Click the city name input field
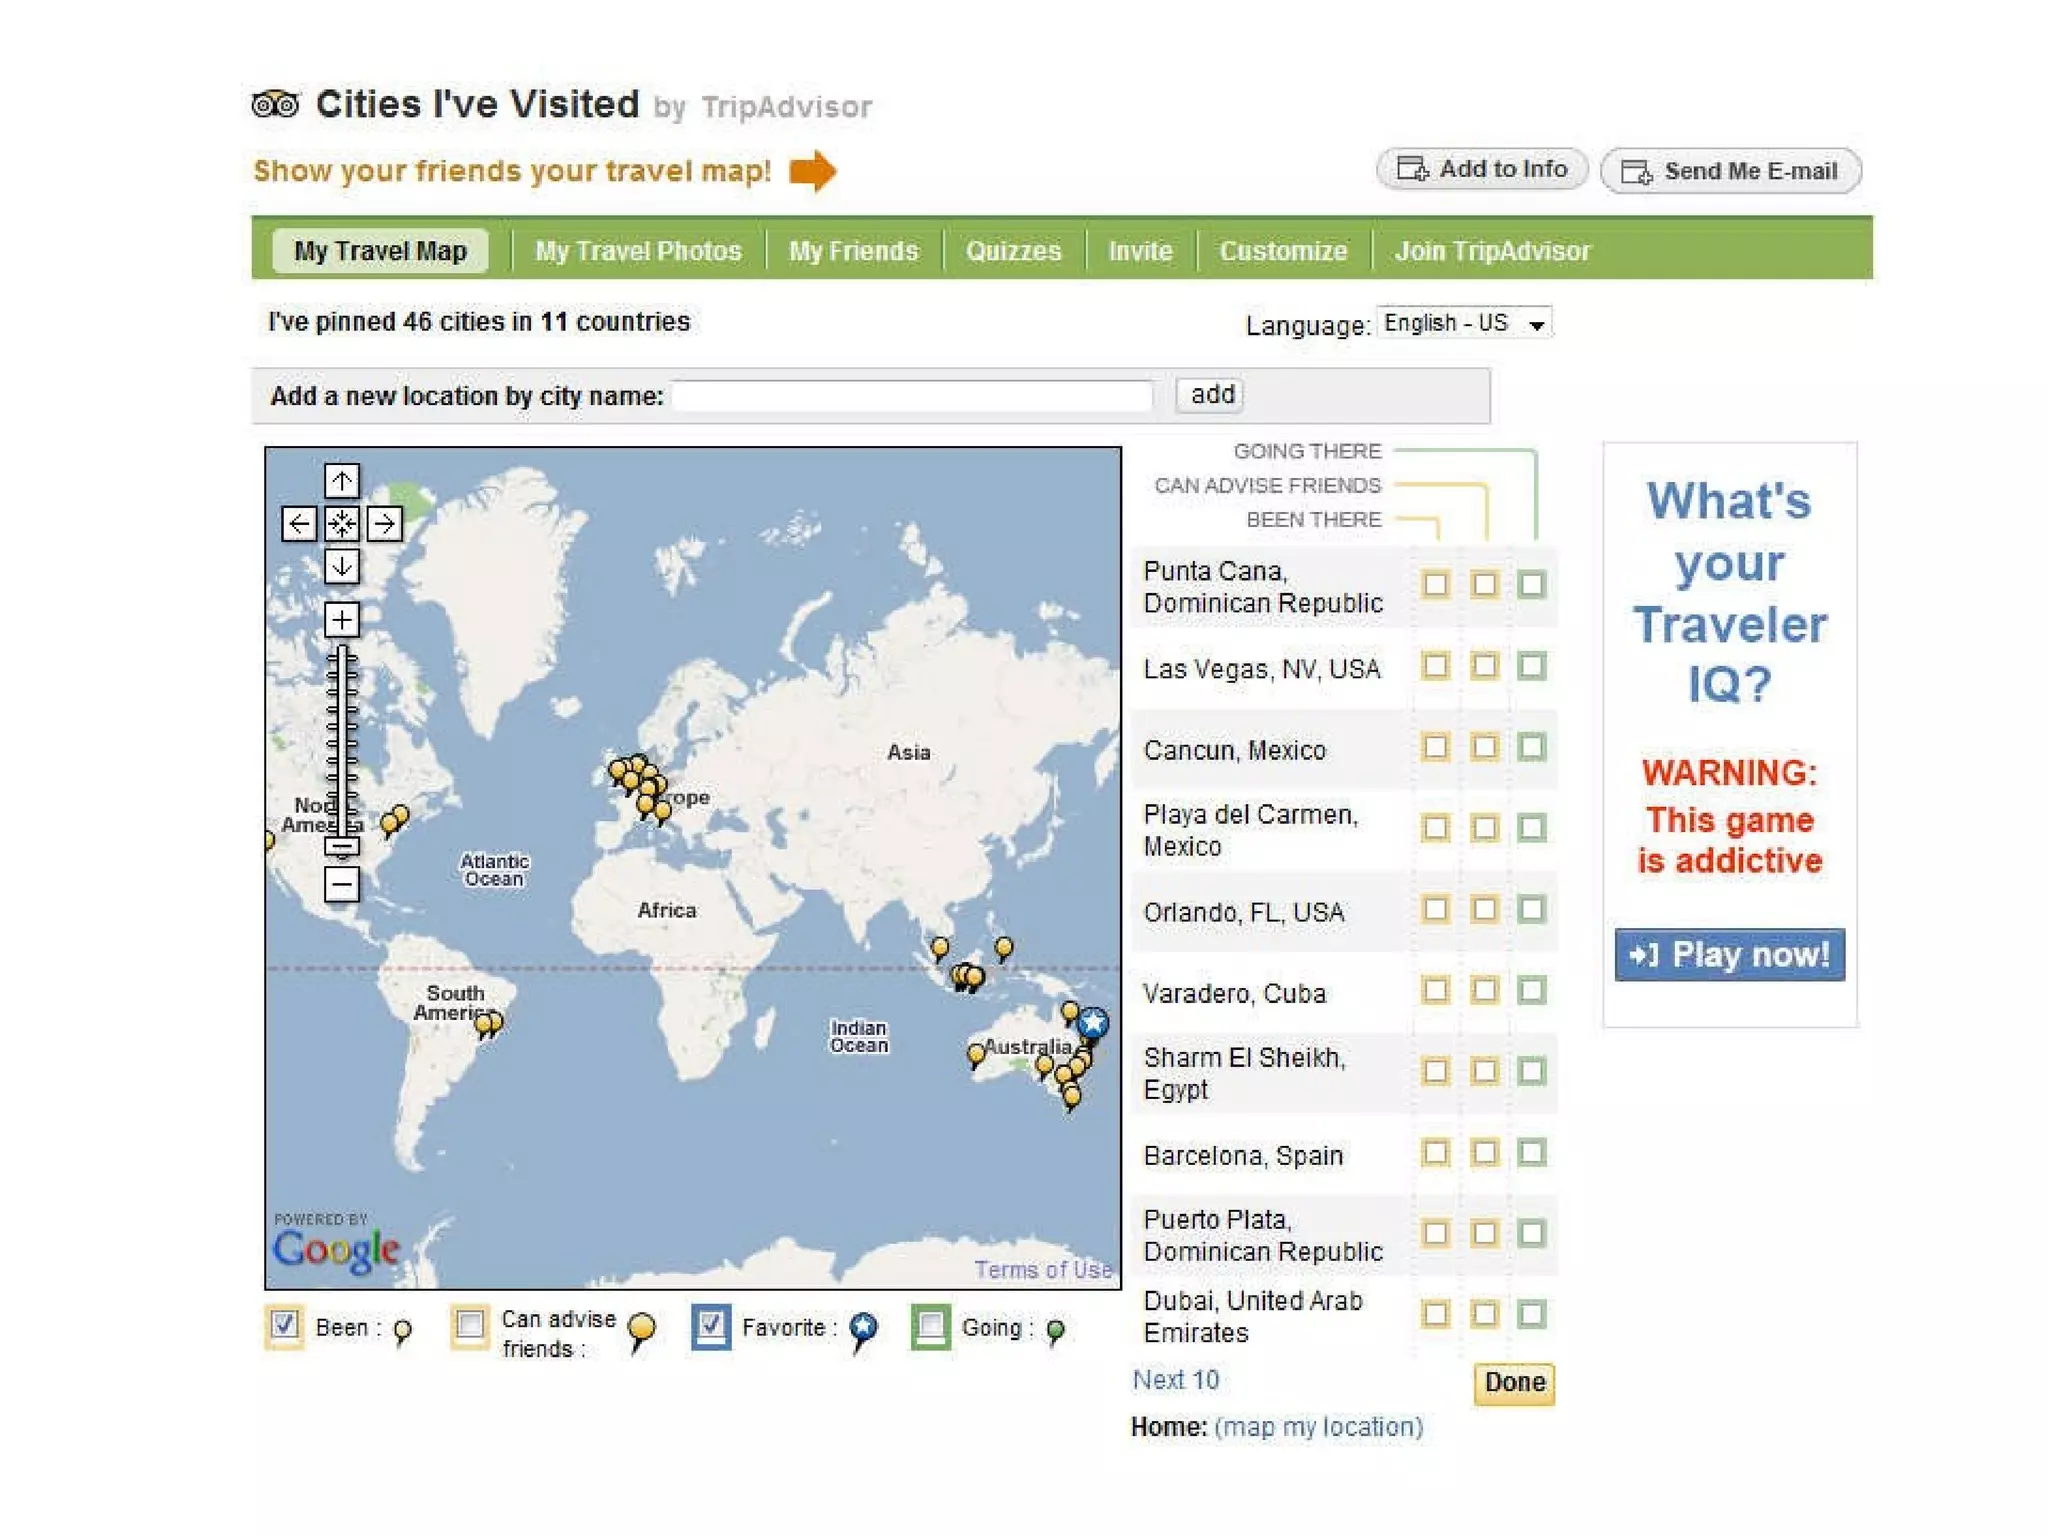The height and width of the screenshot is (1536, 2048). point(911,396)
